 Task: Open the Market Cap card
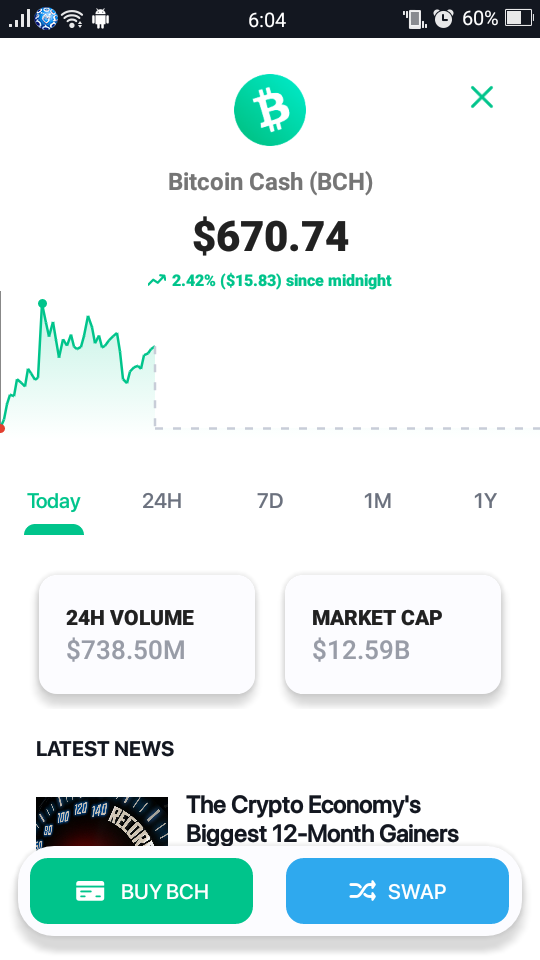tap(393, 634)
